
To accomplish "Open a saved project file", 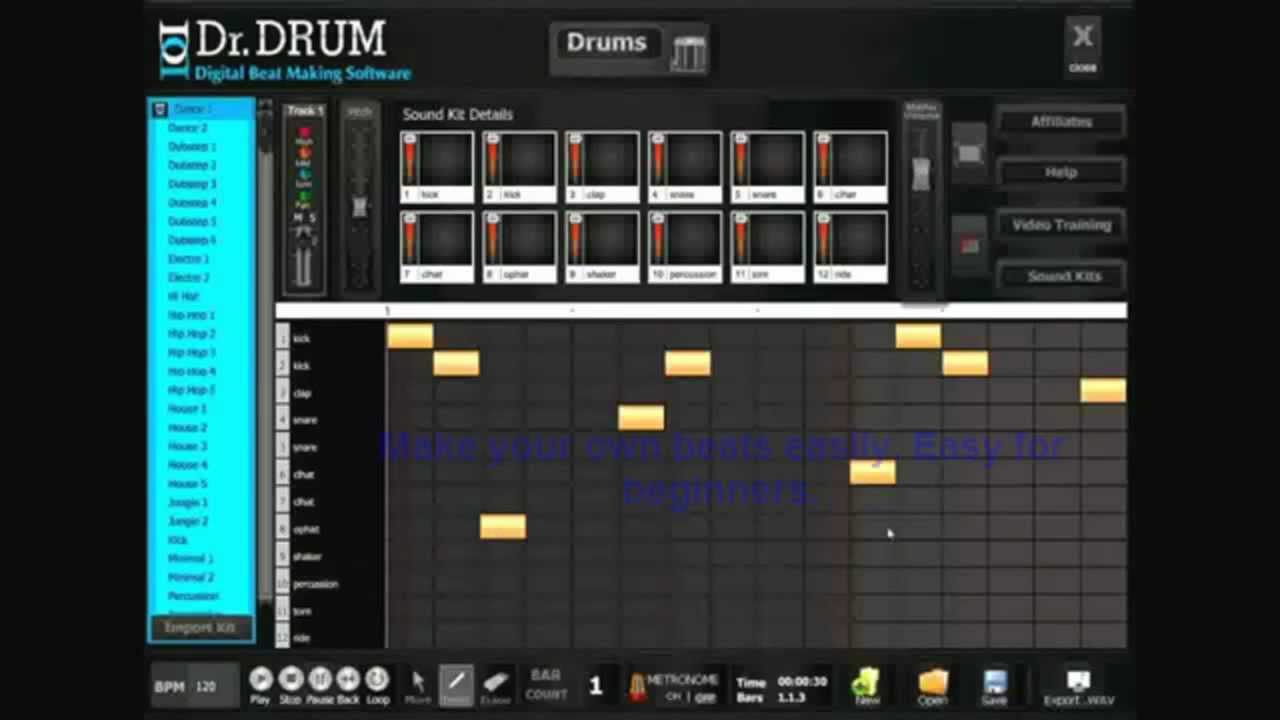I will click(x=932, y=686).
